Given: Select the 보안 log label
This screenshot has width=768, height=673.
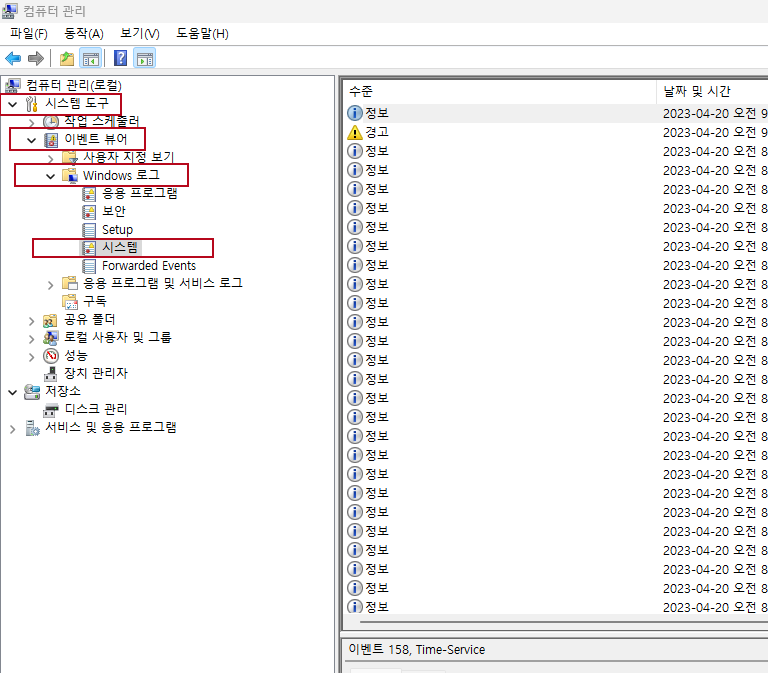Looking at the screenshot, I should click(114, 212).
